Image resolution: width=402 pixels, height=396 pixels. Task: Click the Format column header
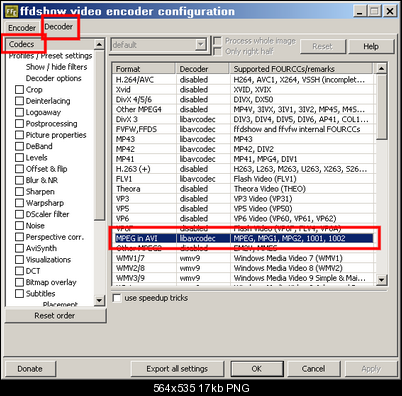click(x=144, y=69)
